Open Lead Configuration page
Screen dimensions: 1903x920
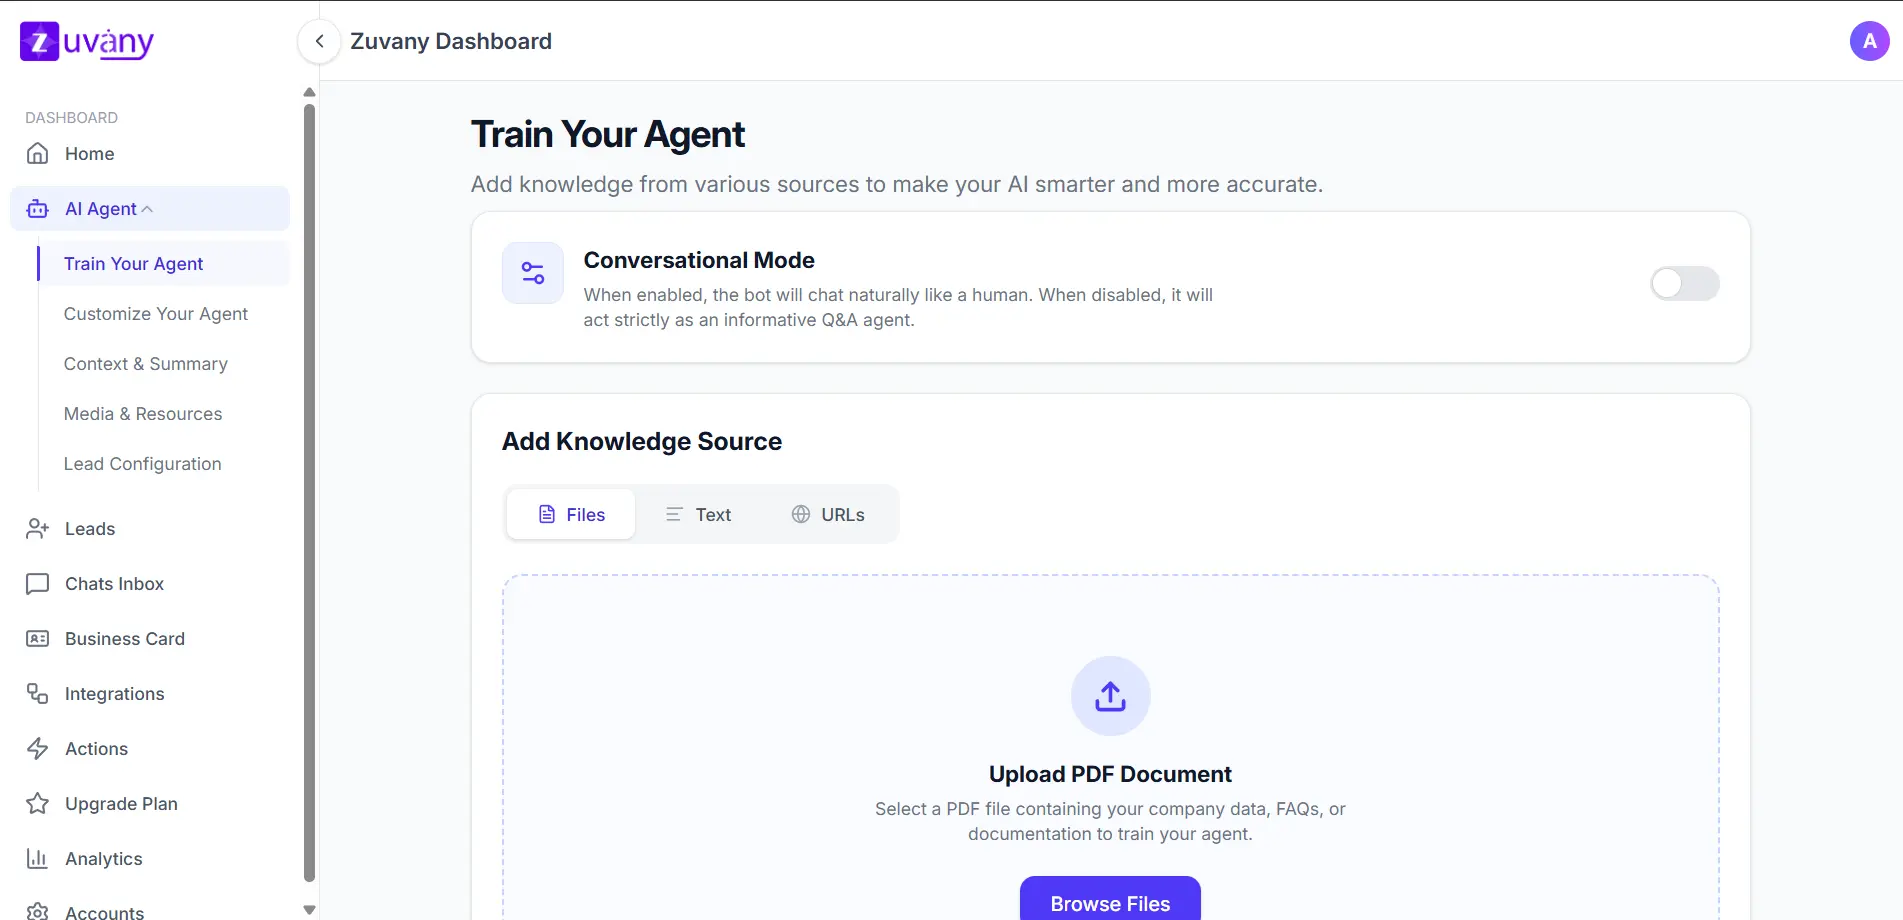click(143, 464)
